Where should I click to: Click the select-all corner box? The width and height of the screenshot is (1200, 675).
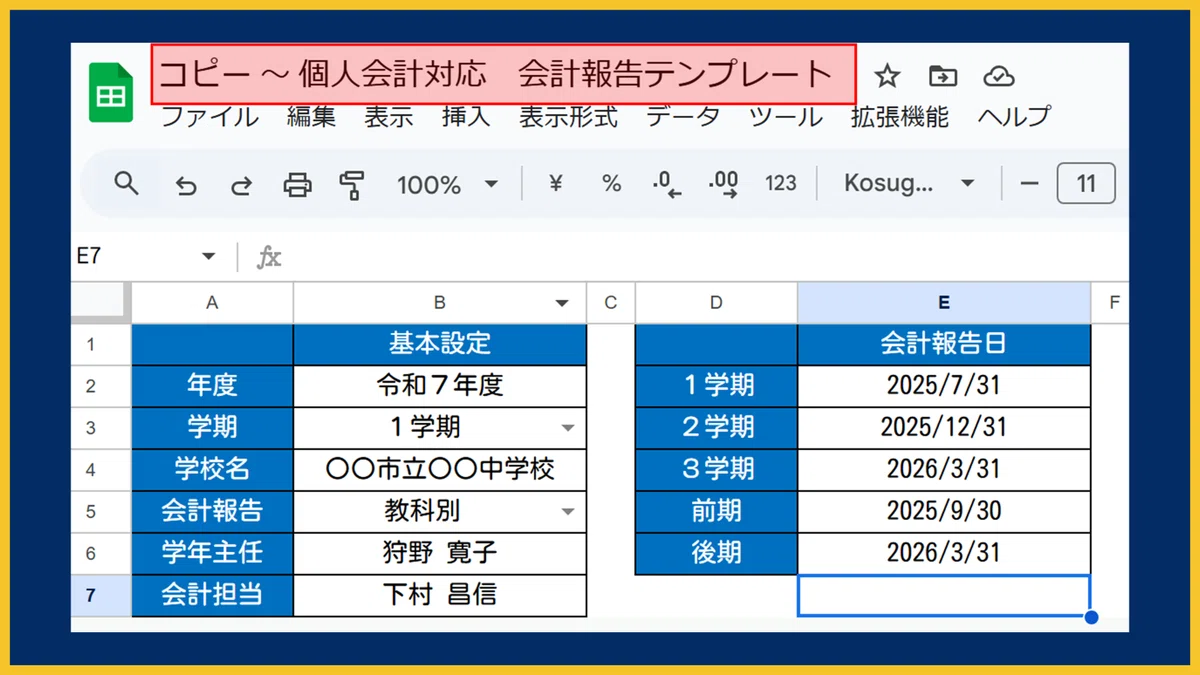(101, 302)
